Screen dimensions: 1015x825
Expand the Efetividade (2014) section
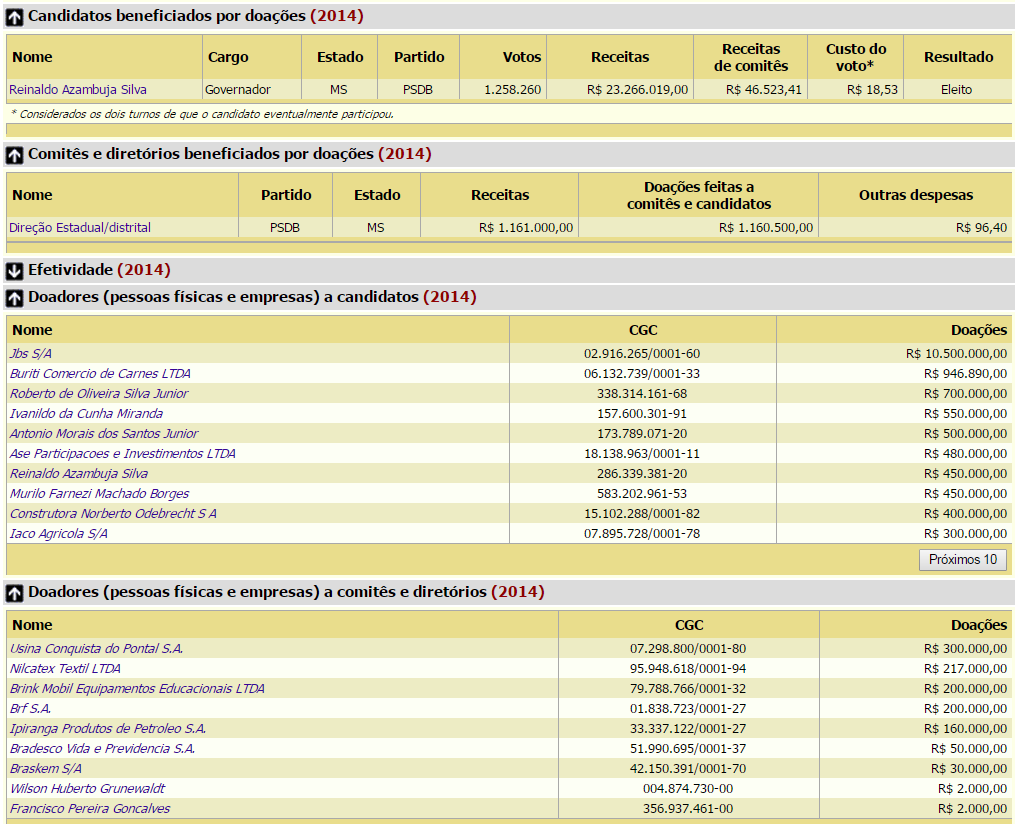click(x=14, y=271)
